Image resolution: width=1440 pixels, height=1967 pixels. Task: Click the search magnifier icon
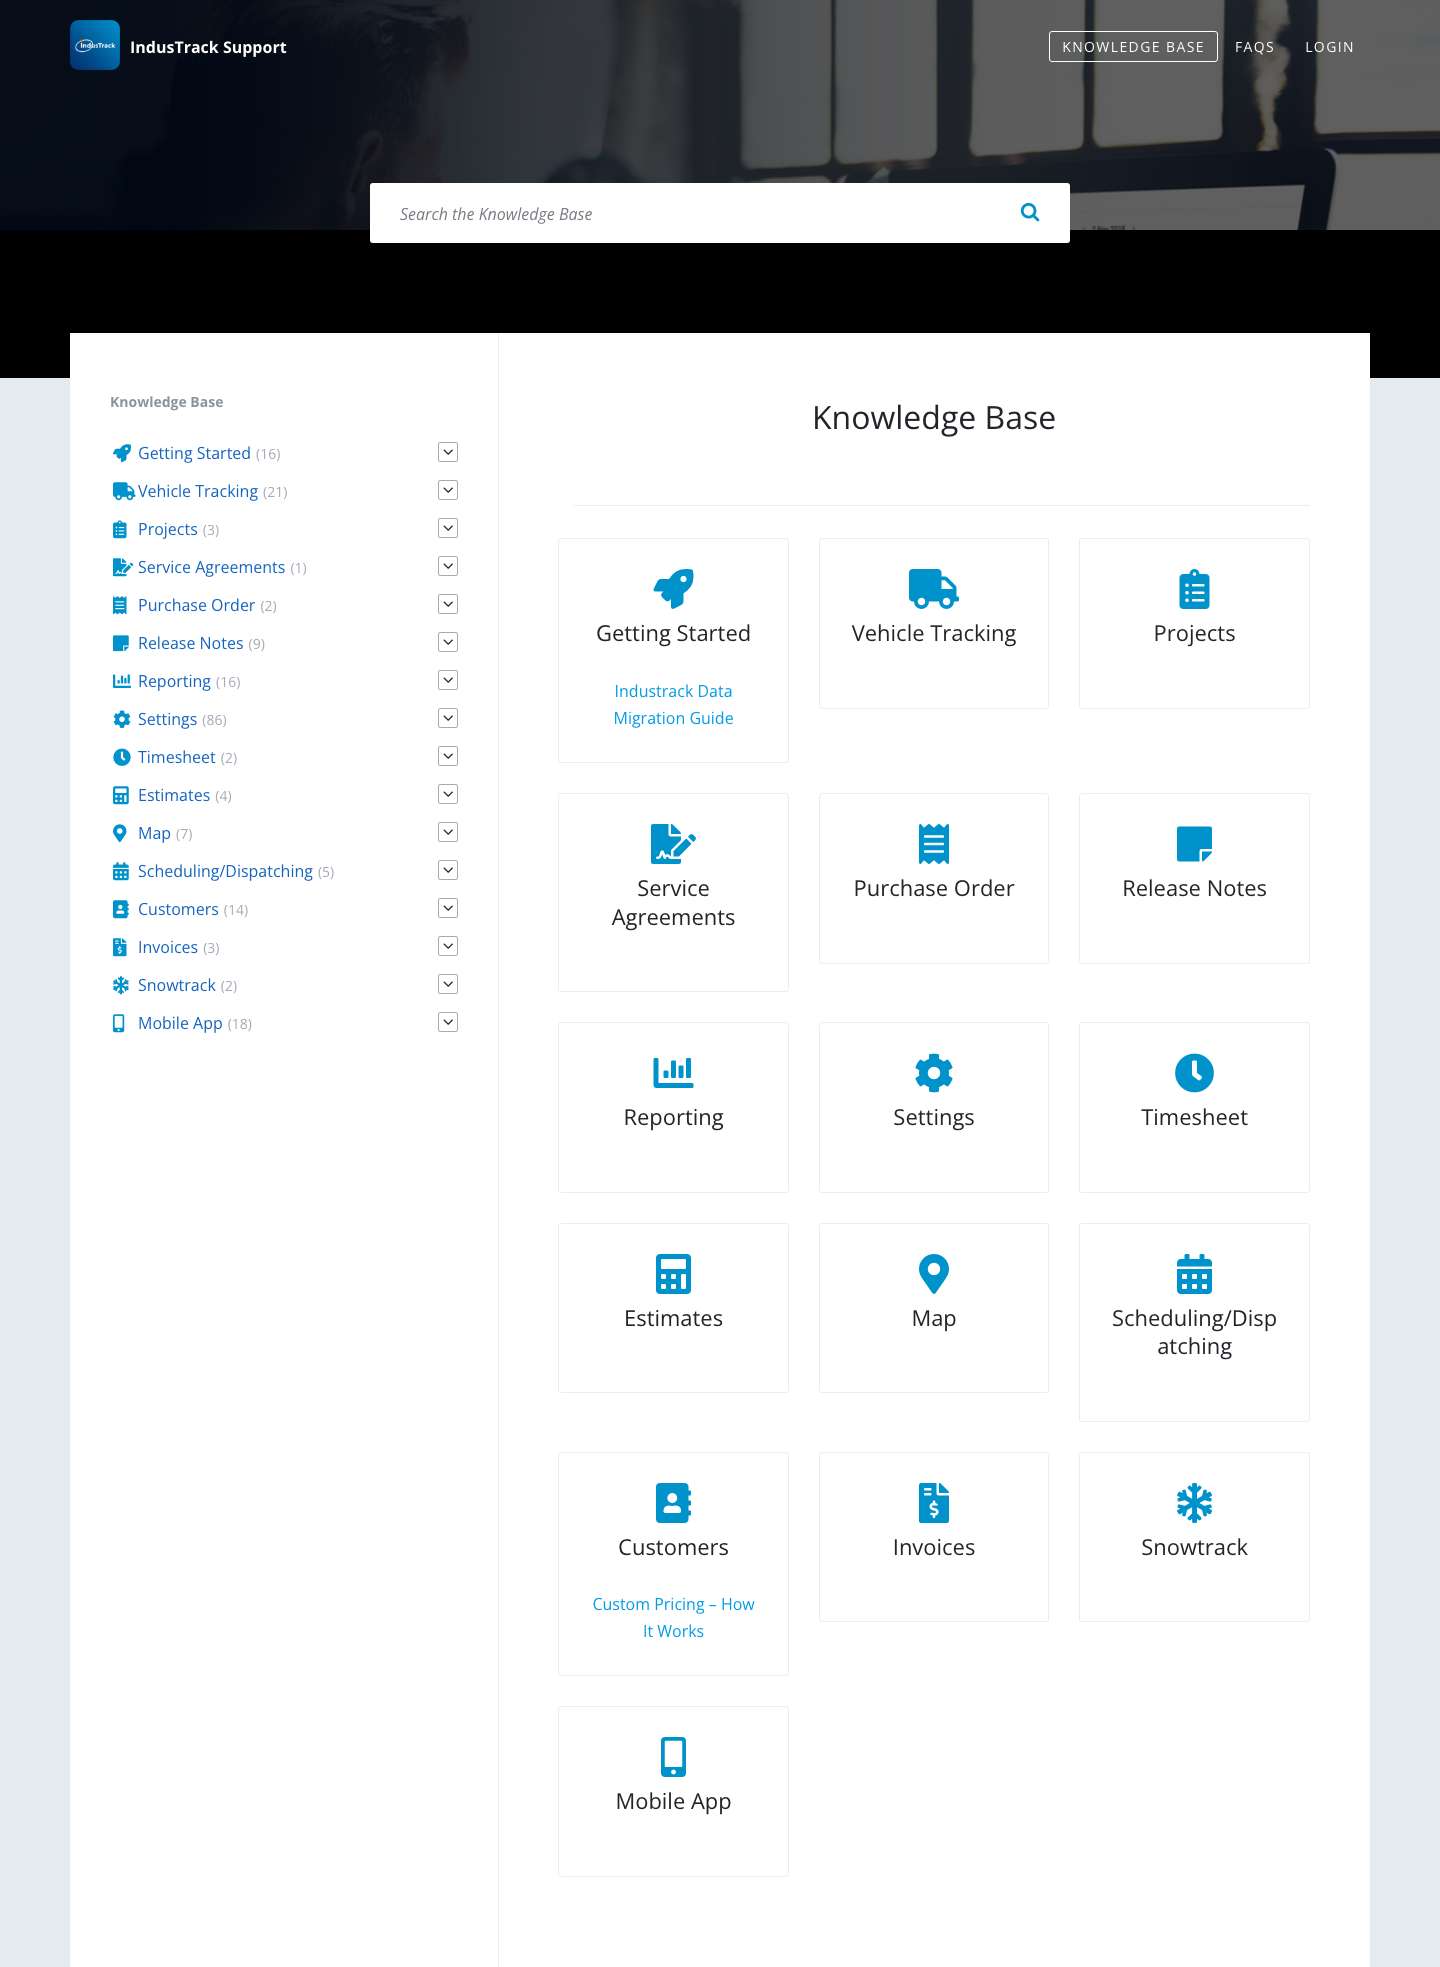pos(1030,212)
